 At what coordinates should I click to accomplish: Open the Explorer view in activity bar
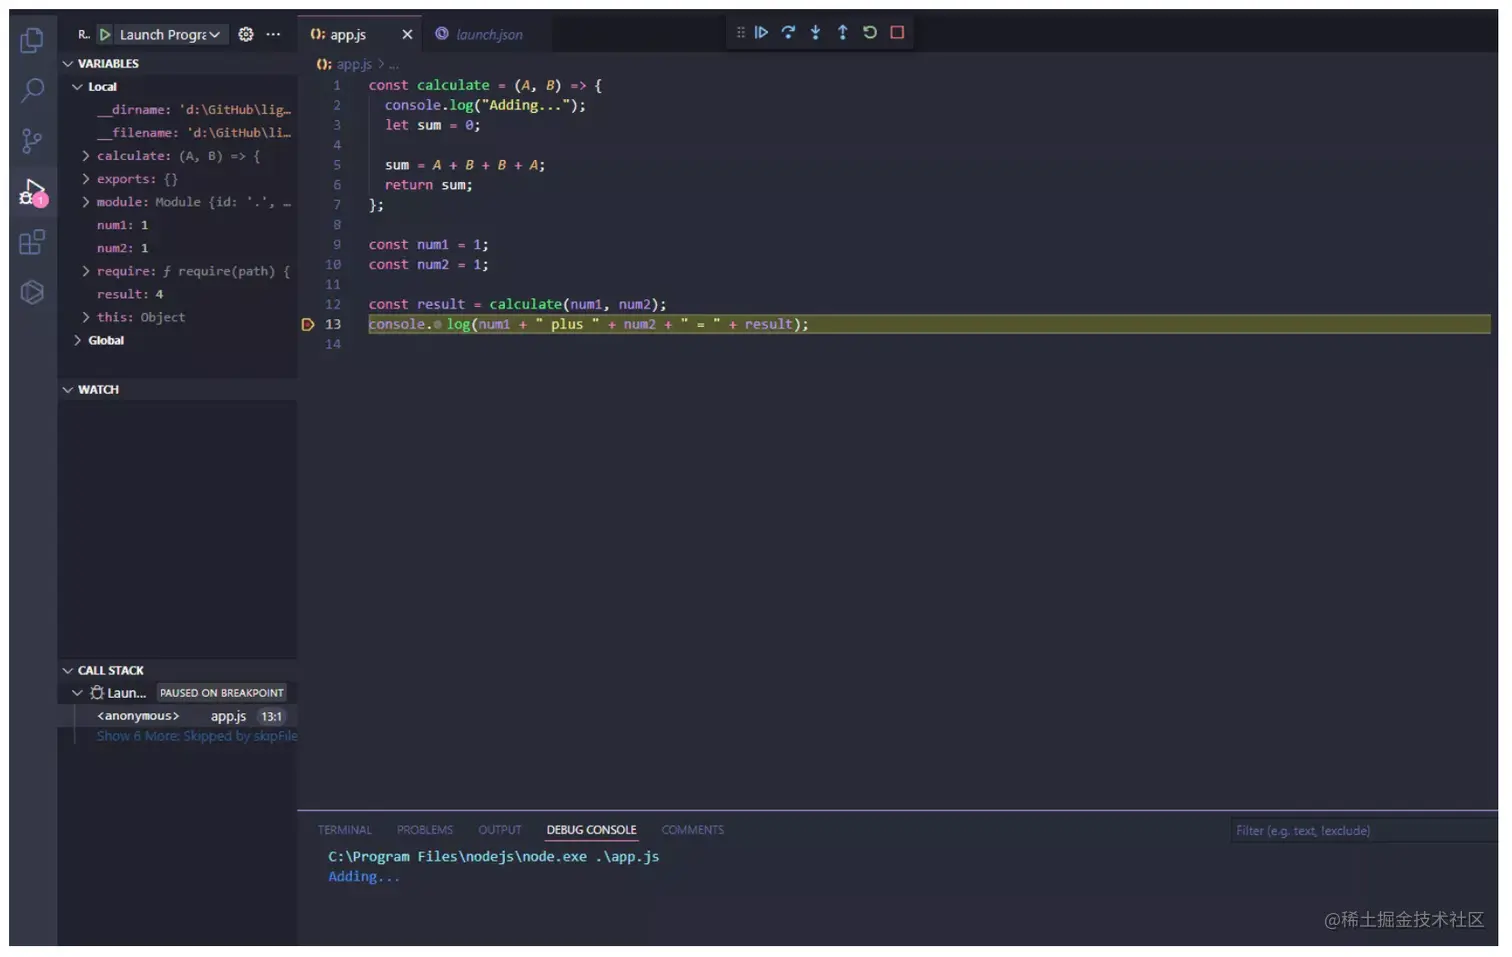click(x=32, y=40)
